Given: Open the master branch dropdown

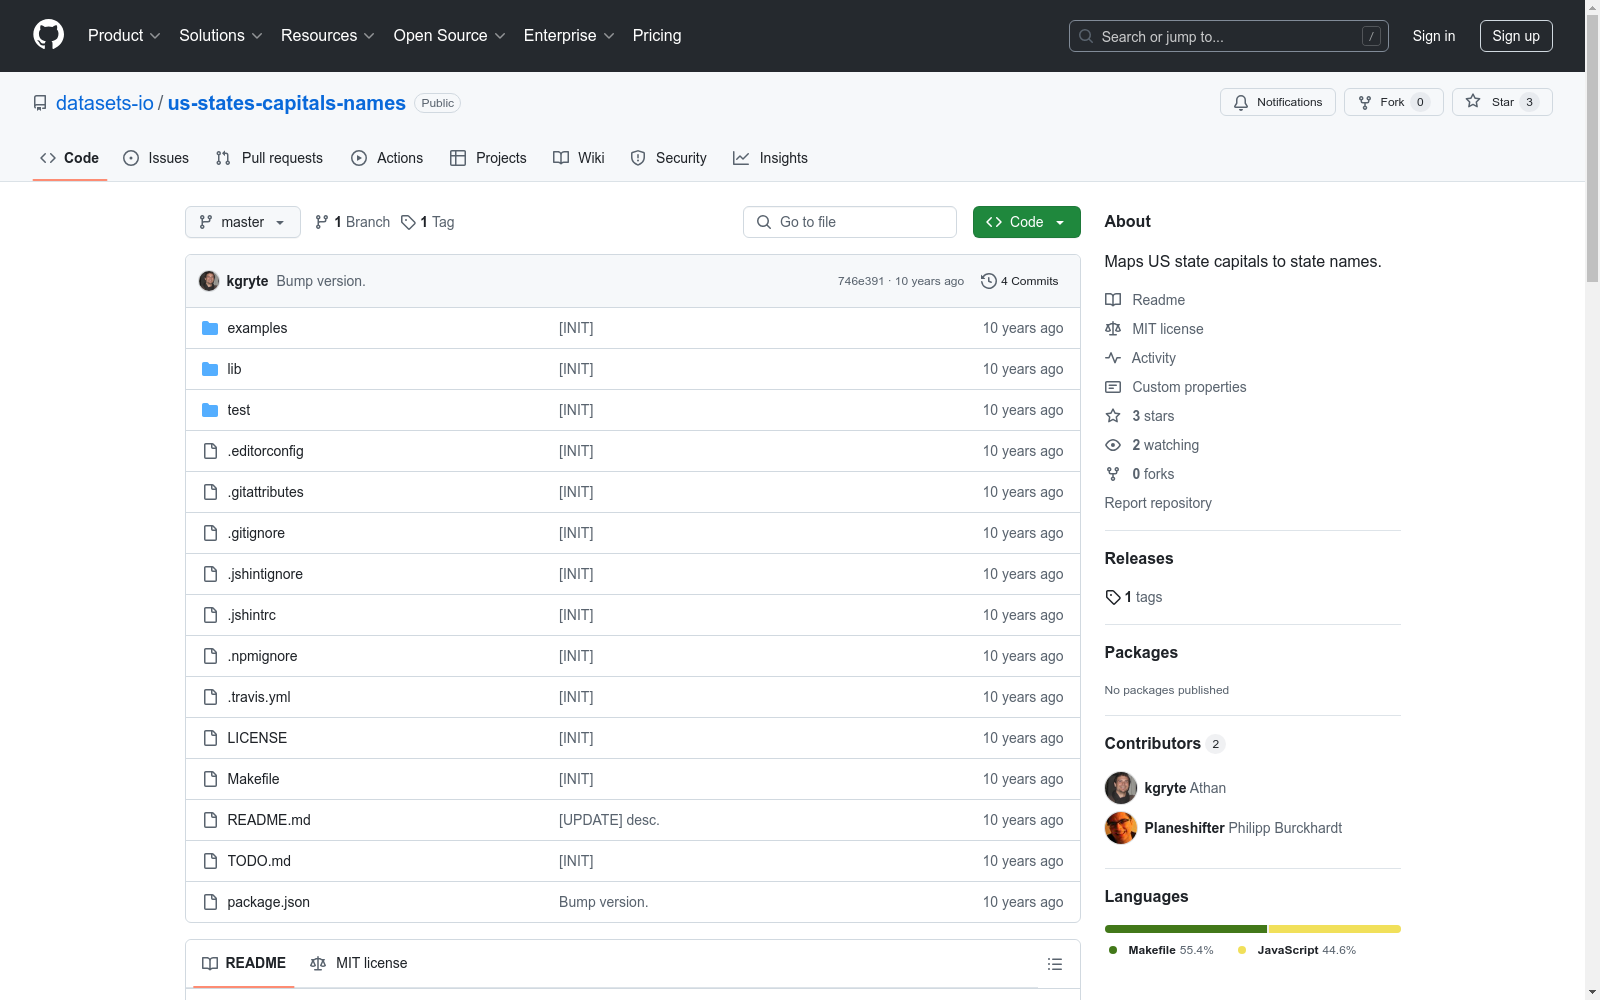Looking at the screenshot, I should coord(243,222).
